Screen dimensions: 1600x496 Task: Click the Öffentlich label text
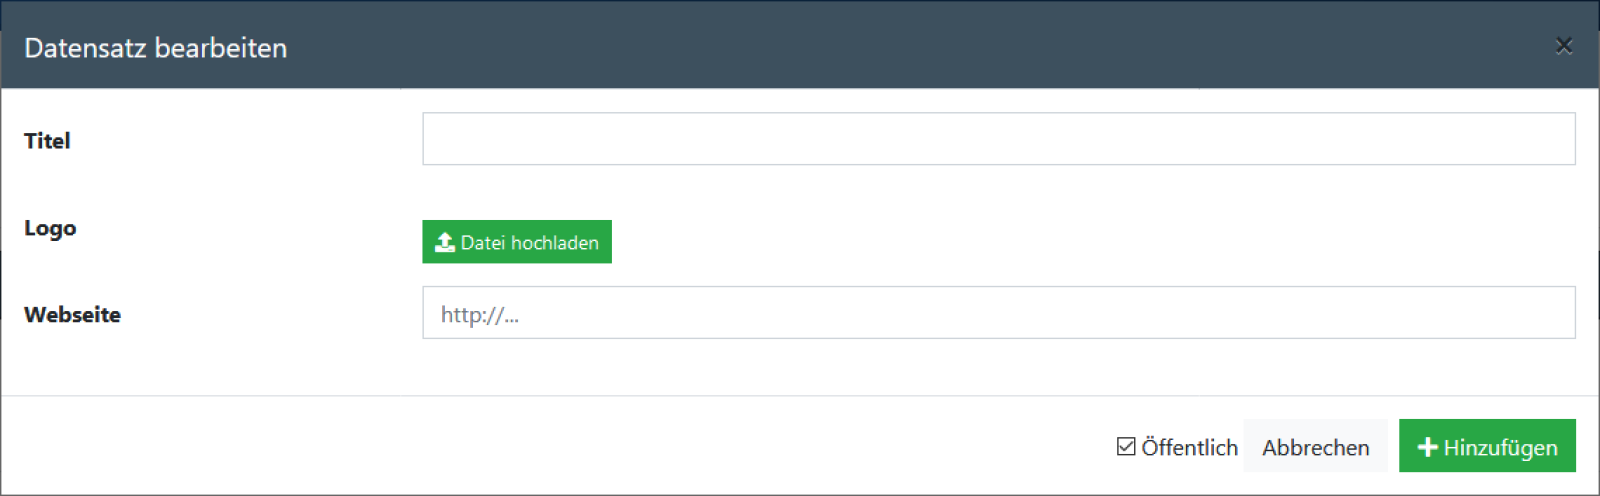pyautogui.click(x=1189, y=447)
